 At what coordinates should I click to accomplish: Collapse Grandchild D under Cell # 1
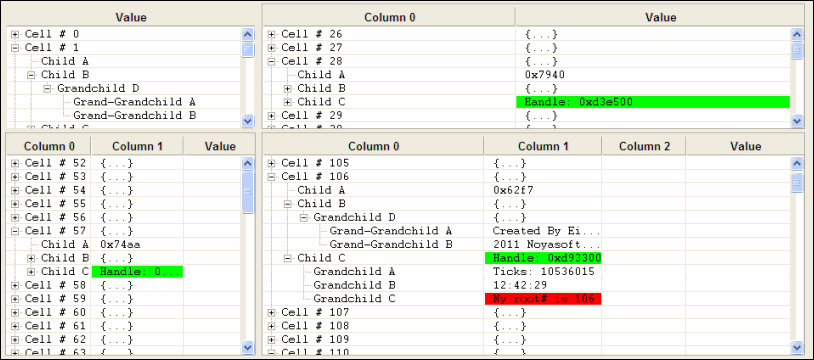[x=47, y=88]
